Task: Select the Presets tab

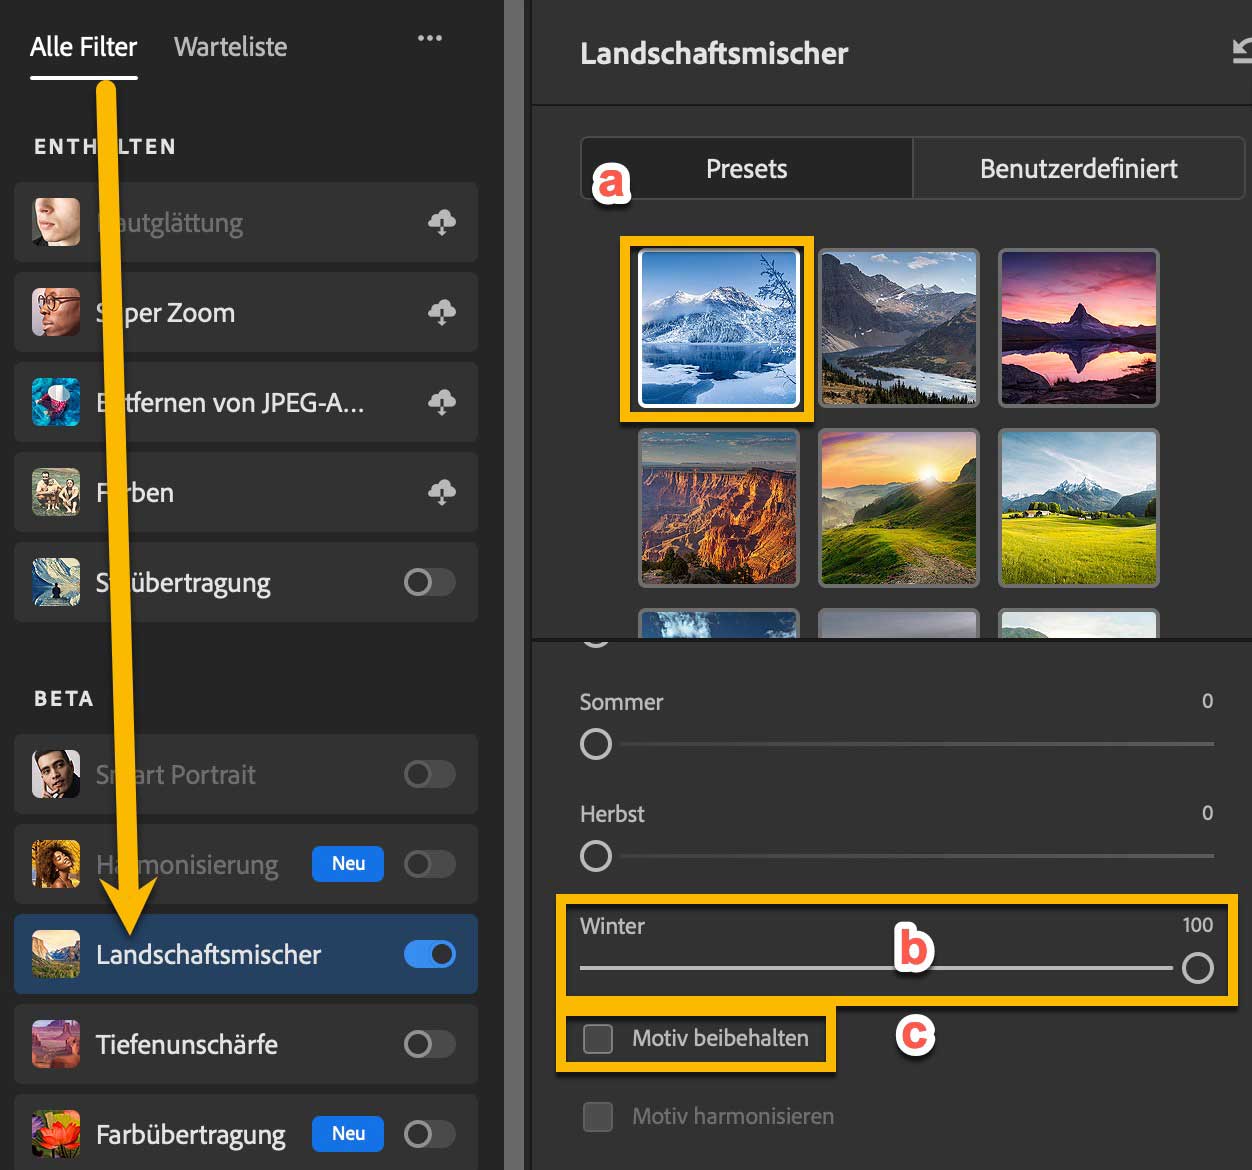Action: click(746, 169)
